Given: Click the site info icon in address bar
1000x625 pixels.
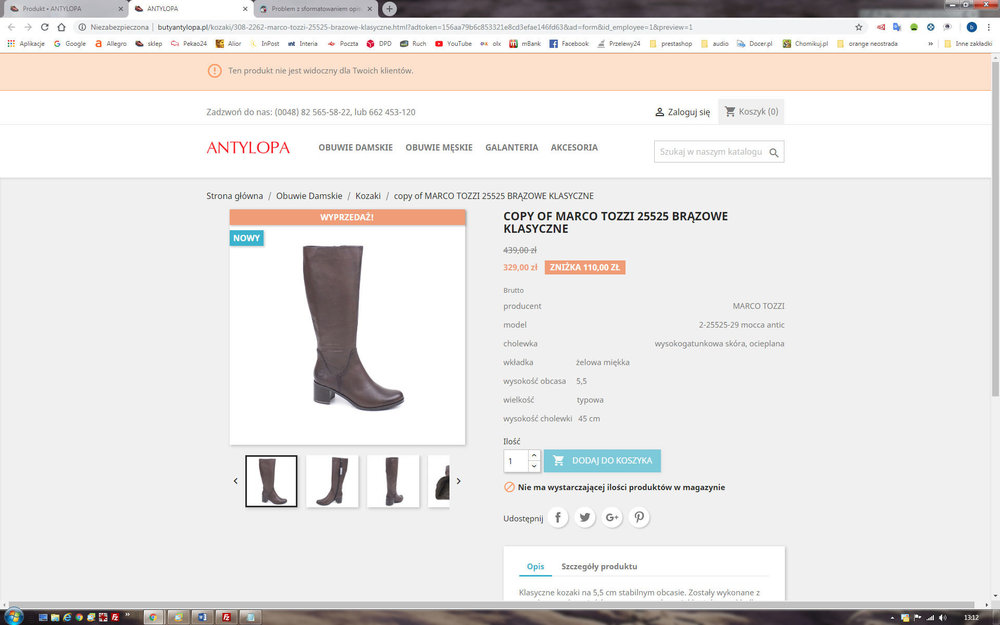Looking at the screenshot, I should 82,27.
